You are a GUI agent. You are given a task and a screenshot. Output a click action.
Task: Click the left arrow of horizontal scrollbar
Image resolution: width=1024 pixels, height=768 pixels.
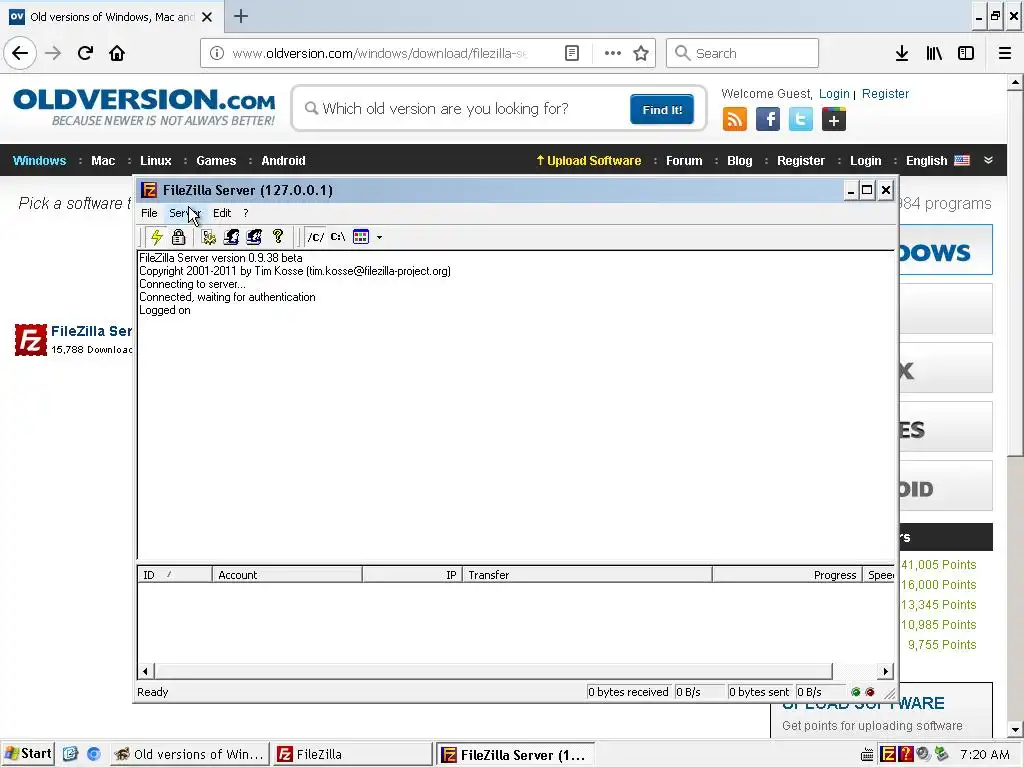tap(145, 671)
